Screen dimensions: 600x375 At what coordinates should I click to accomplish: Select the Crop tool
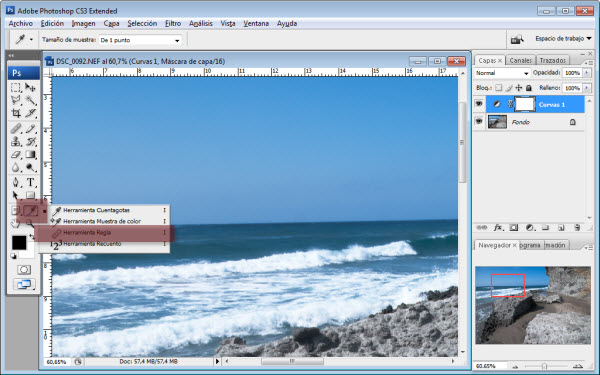[16, 113]
